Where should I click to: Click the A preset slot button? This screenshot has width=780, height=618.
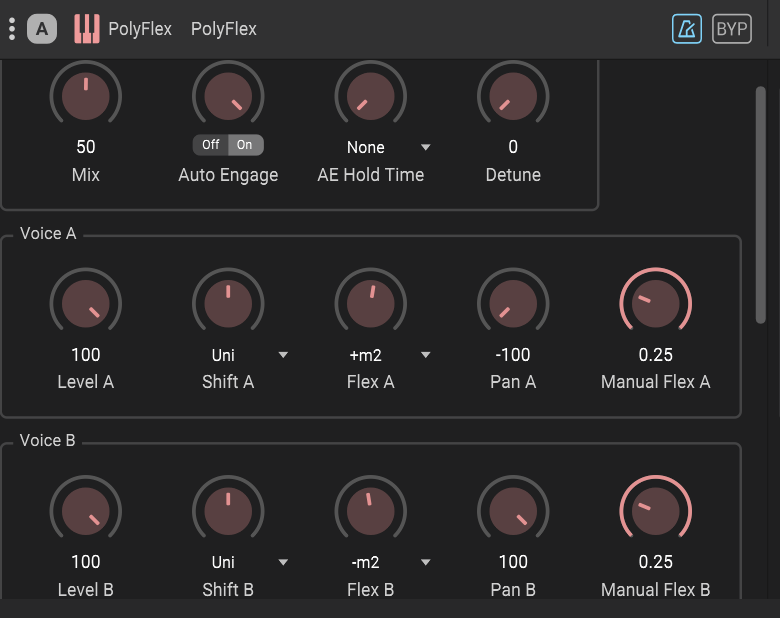[42, 29]
